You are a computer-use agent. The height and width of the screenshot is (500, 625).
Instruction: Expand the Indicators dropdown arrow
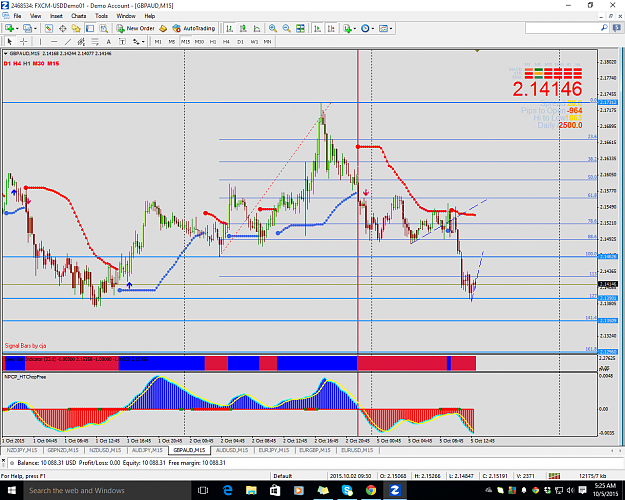[x=354, y=28]
